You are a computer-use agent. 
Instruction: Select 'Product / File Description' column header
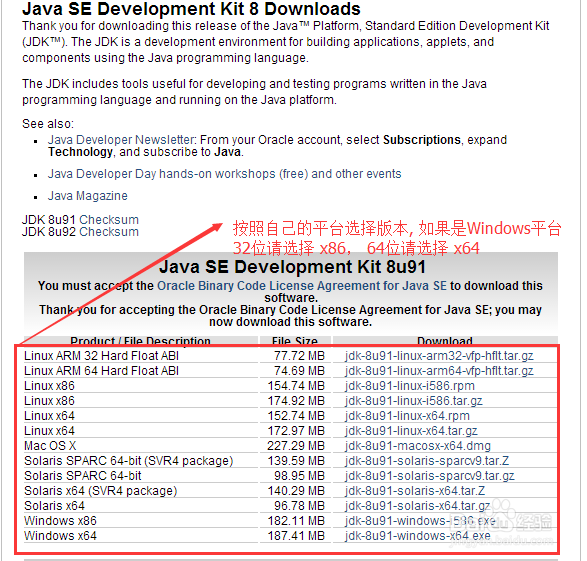(140, 341)
